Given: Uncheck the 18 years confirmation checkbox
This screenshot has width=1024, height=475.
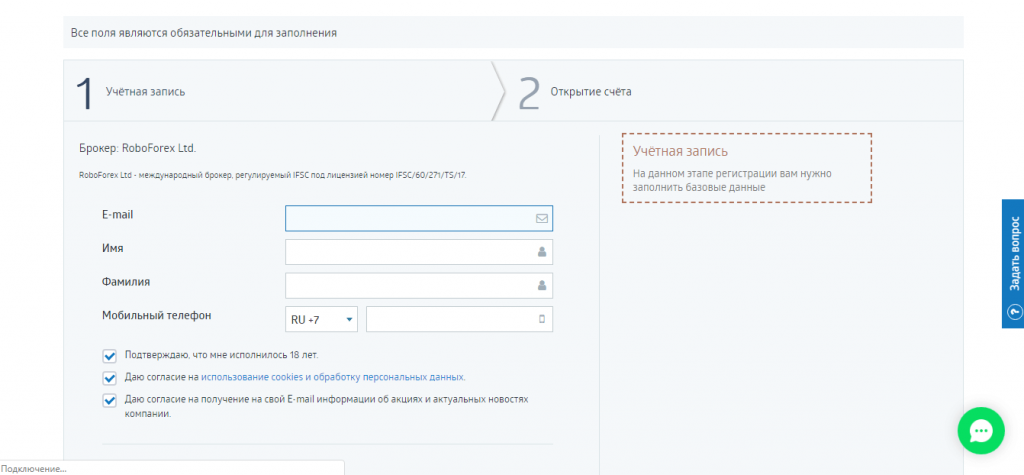Looking at the screenshot, I should point(109,356).
